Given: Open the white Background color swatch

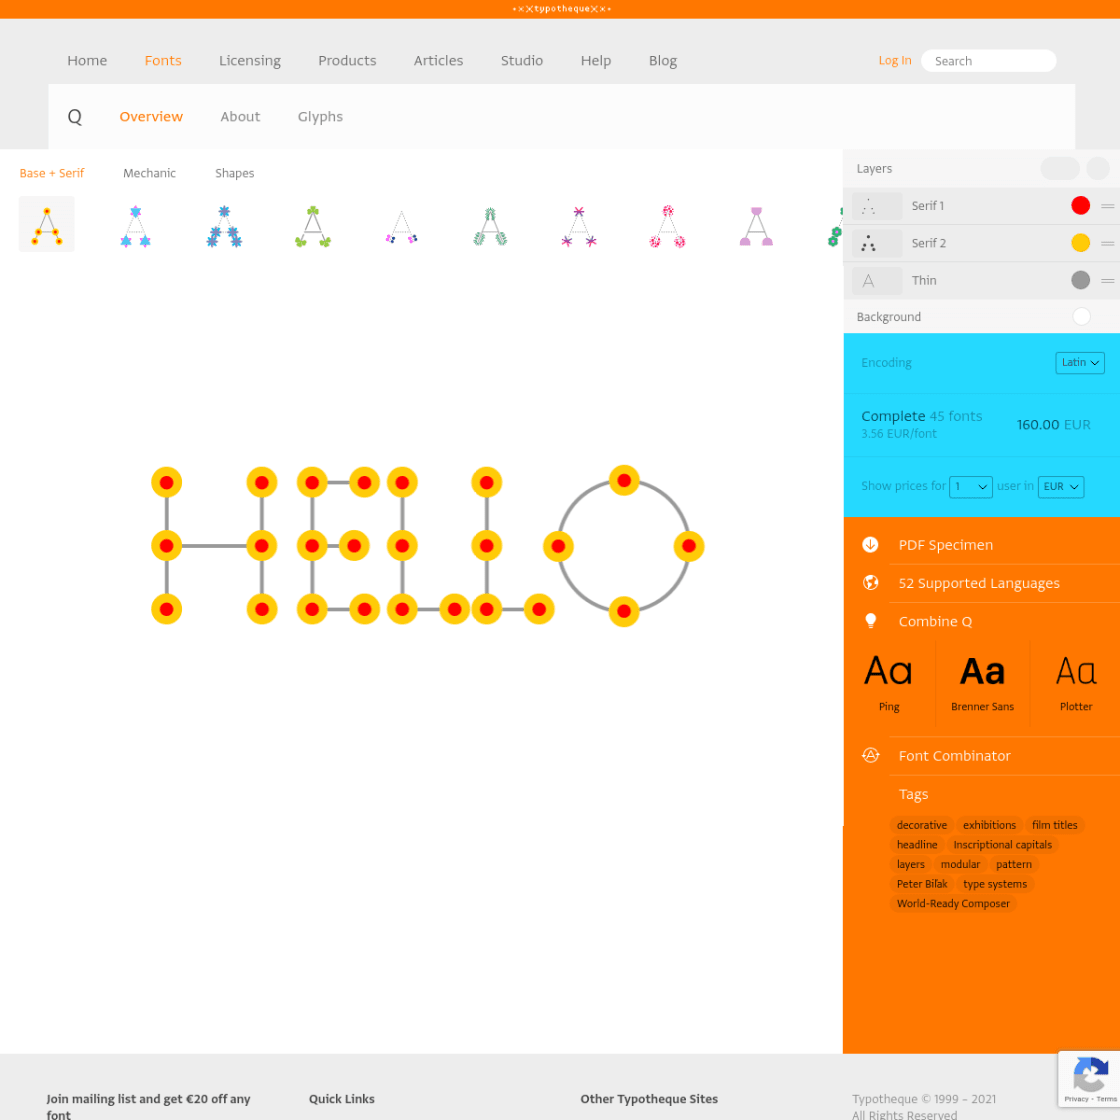Looking at the screenshot, I should click(x=1081, y=316).
